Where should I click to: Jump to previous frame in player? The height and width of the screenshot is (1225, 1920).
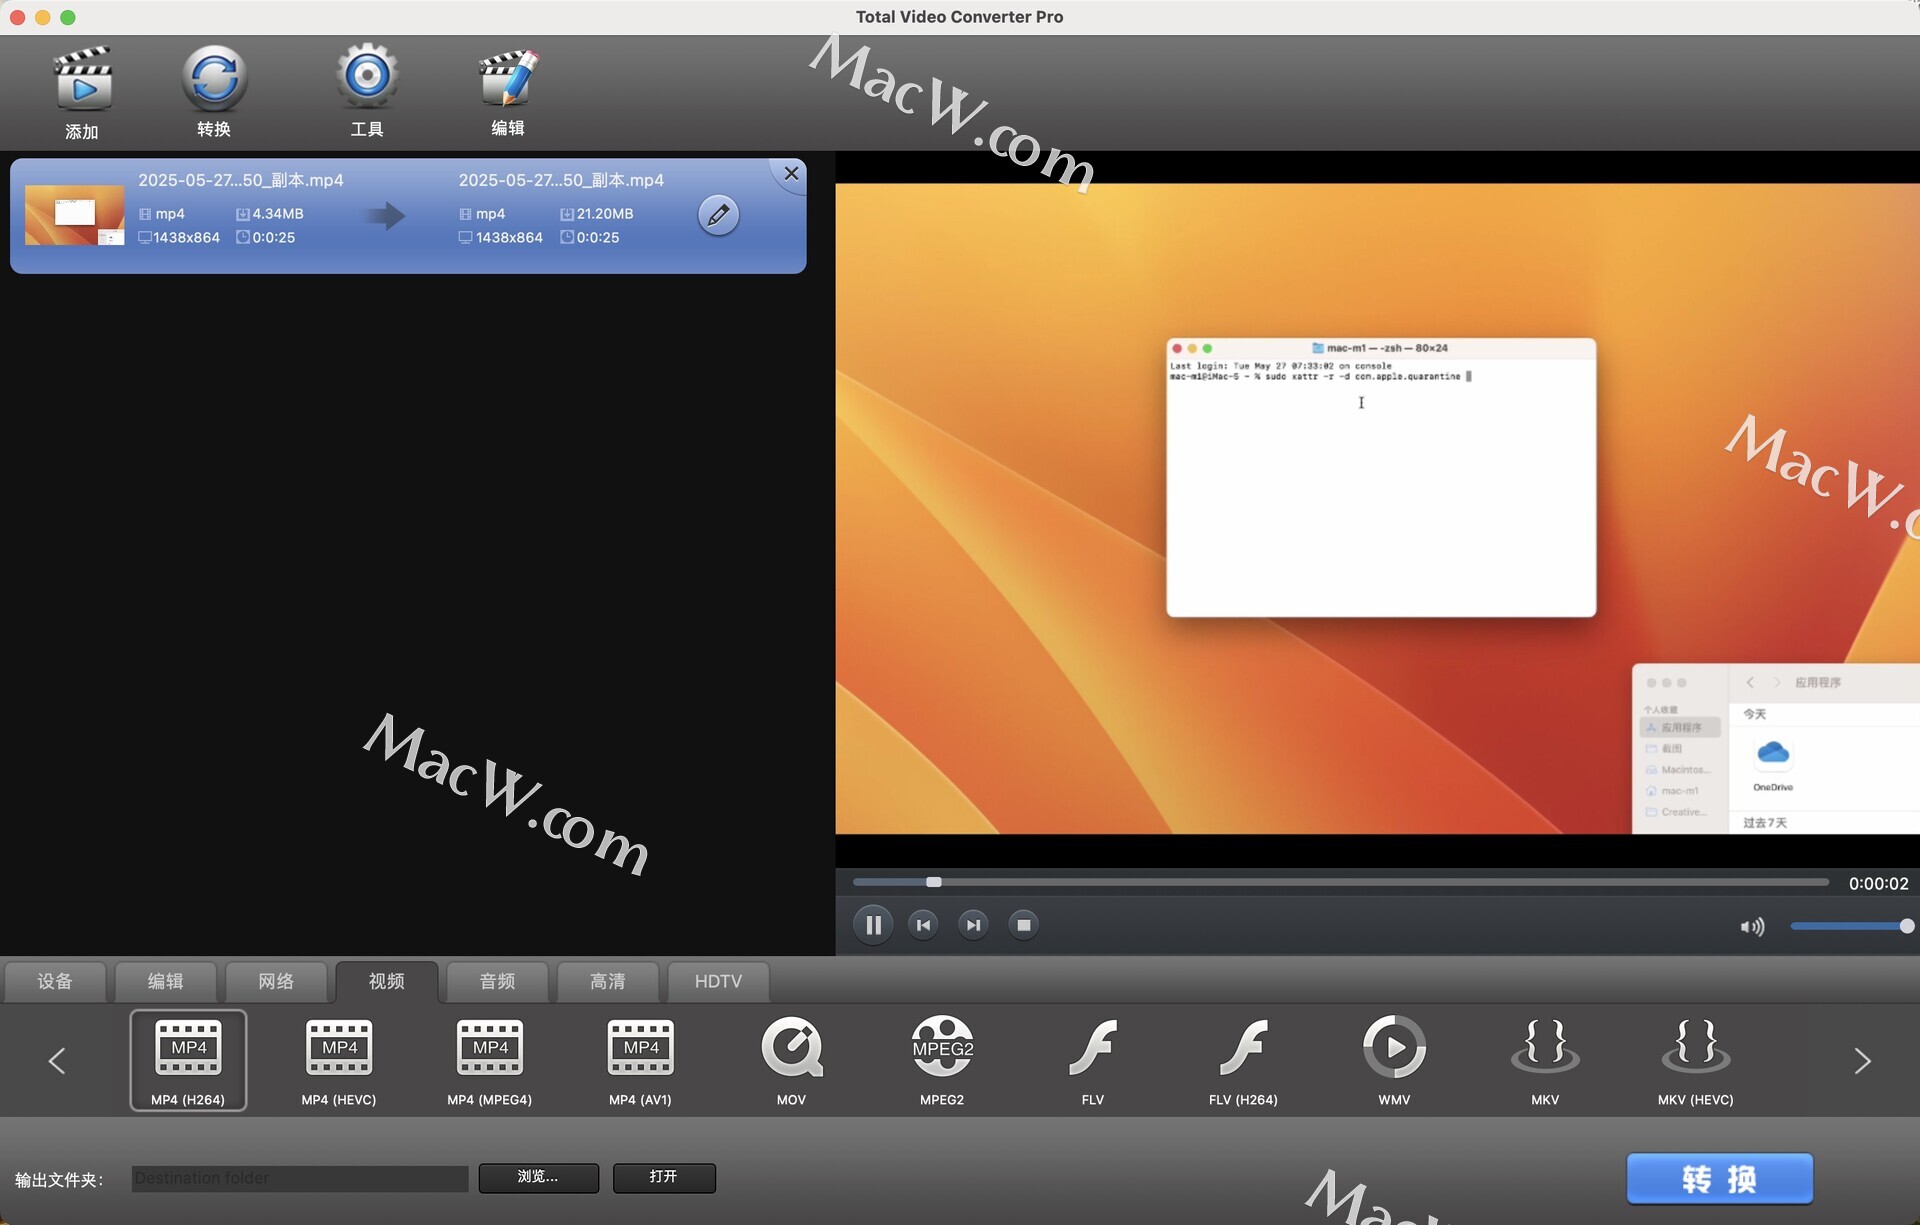point(923,925)
